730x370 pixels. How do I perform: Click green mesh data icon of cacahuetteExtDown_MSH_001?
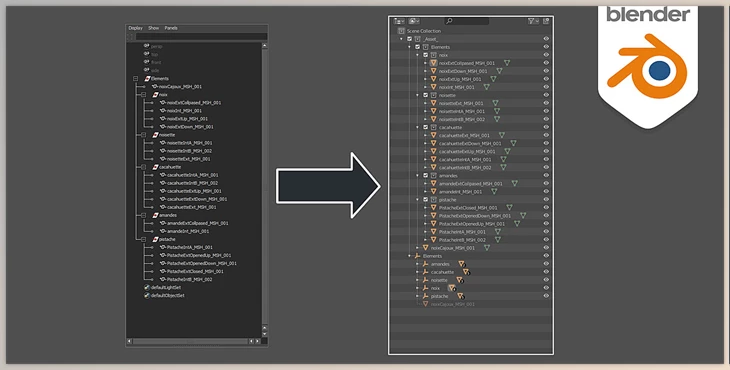513,143
